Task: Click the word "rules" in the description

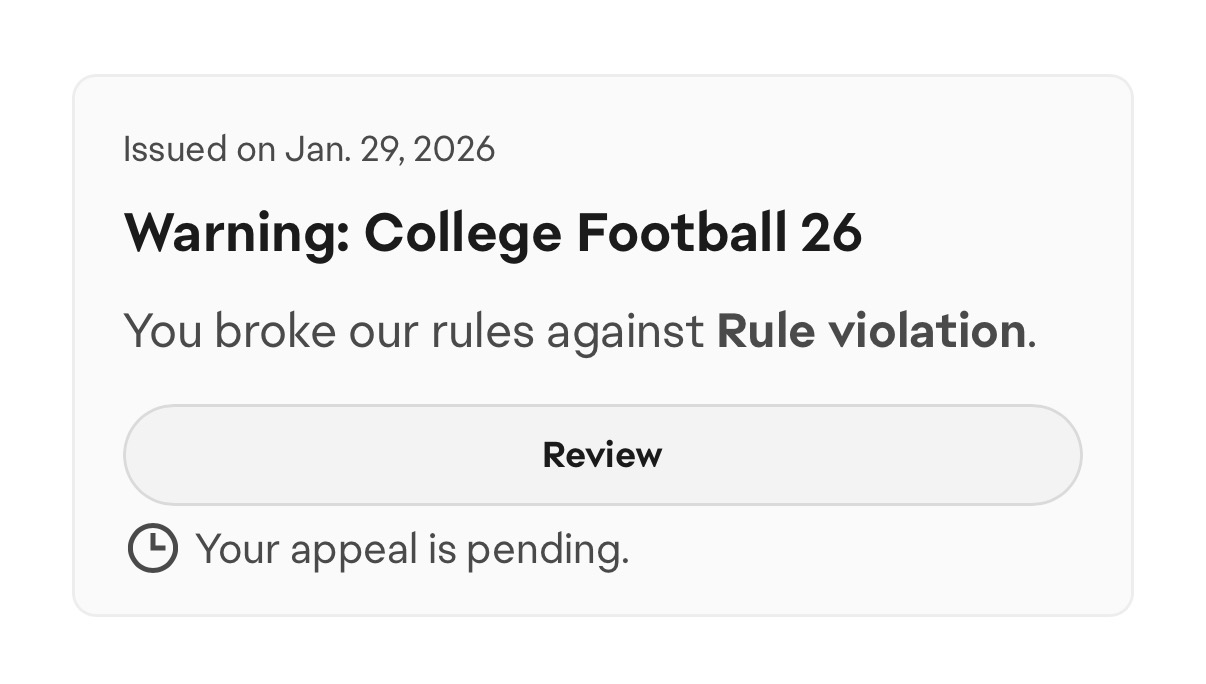Action: (x=483, y=331)
